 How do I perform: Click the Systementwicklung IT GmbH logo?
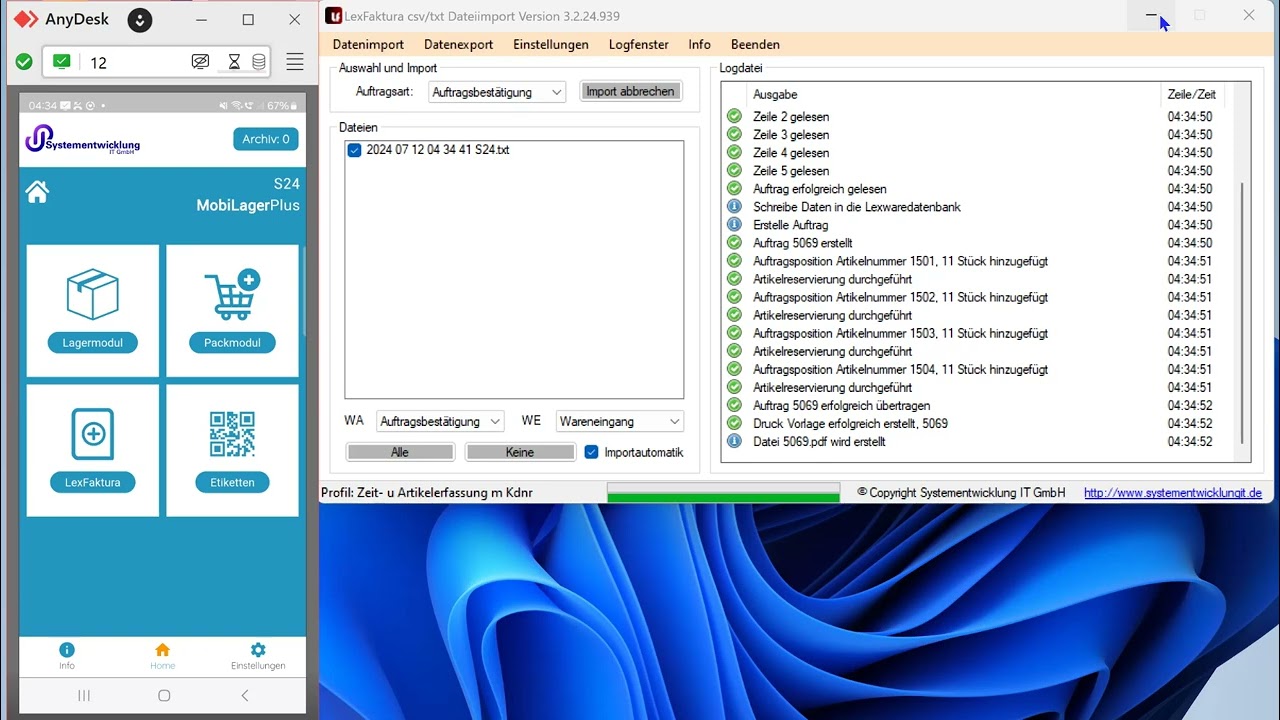click(83, 139)
